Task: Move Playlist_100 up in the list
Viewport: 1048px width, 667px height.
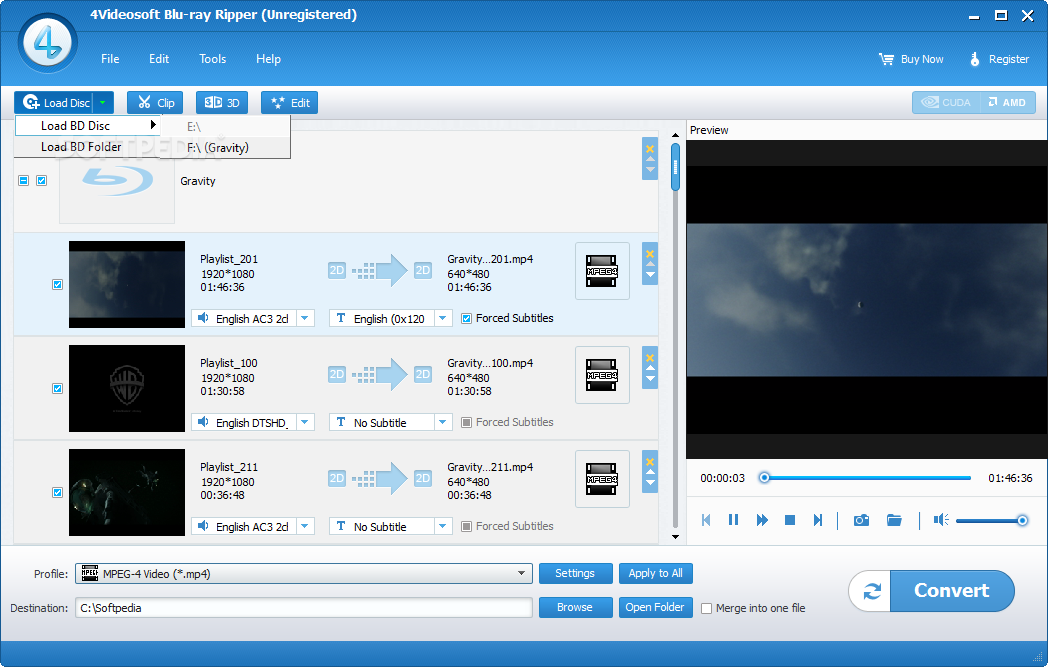Action: click(650, 368)
